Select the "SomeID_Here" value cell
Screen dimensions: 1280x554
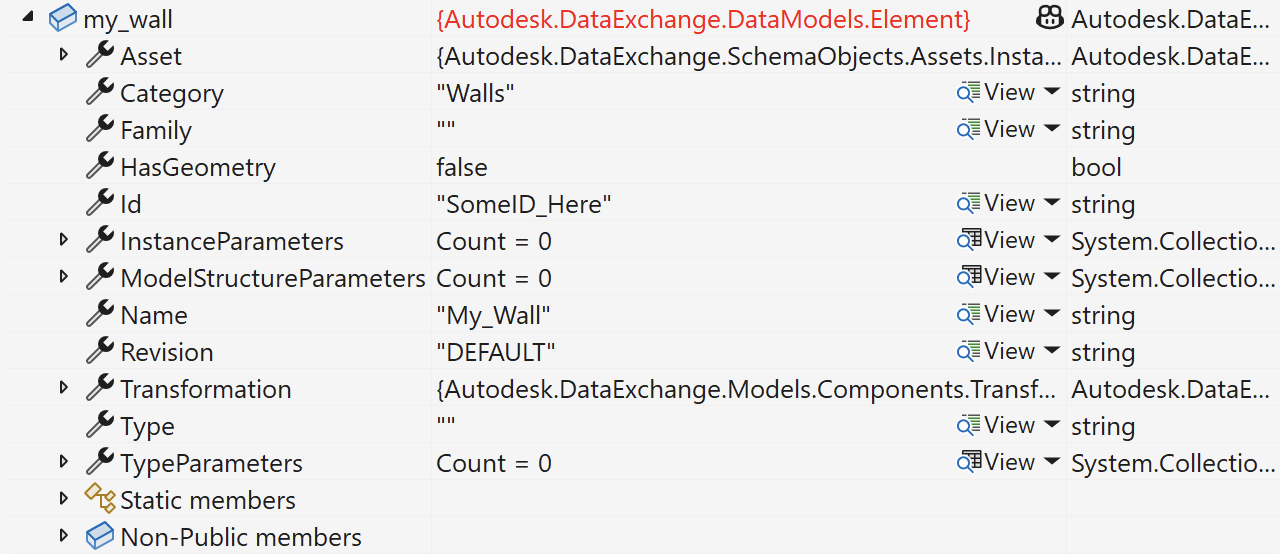coord(524,204)
